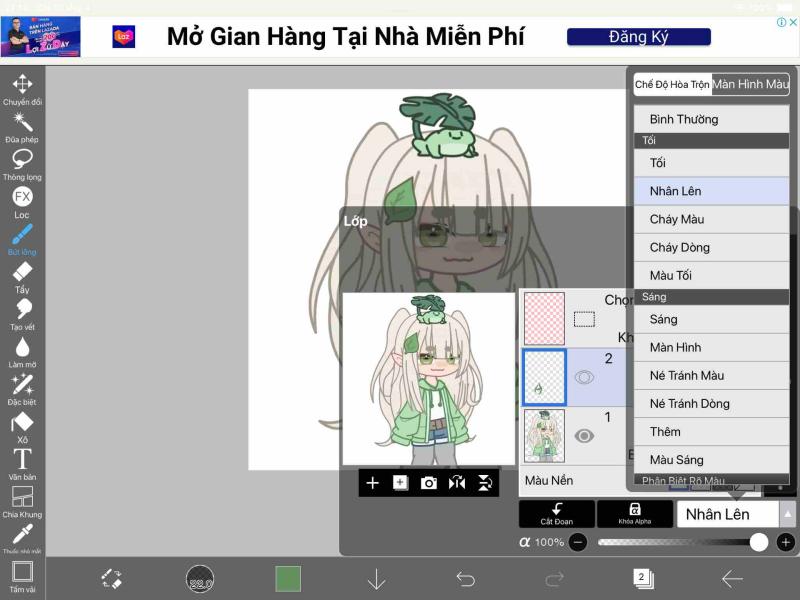Image resolution: width=800 pixels, height=600 pixels.
Task: Toggle Khóa Alpha lock on layer
Action: coord(634,513)
